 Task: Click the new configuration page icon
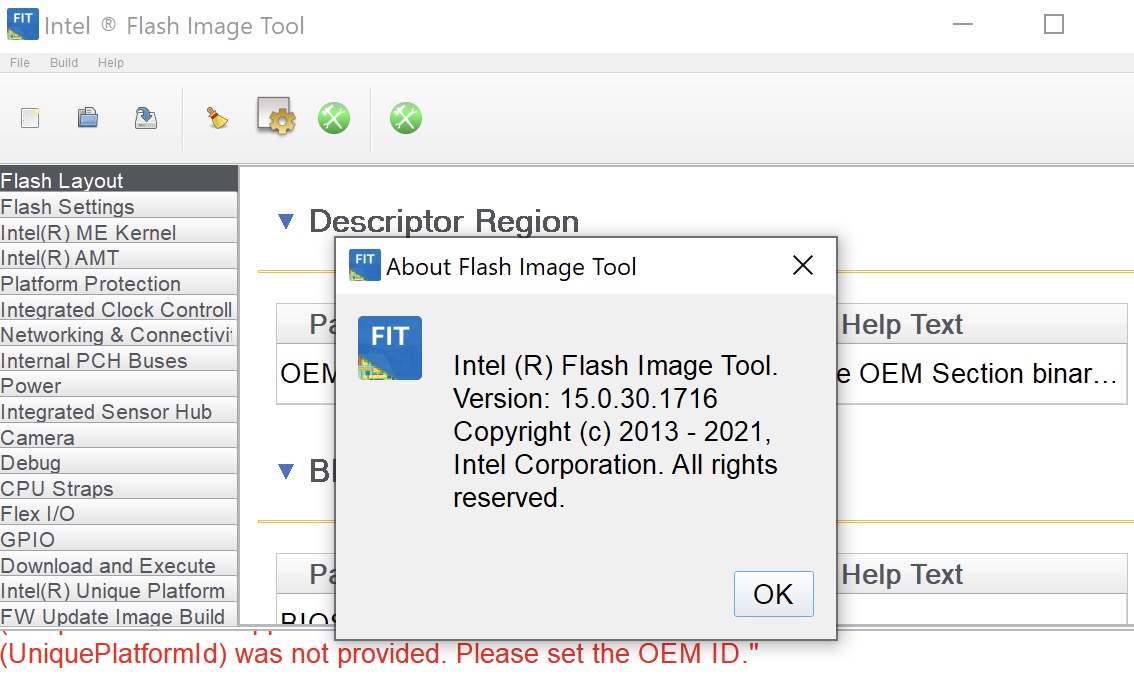coord(30,118)
